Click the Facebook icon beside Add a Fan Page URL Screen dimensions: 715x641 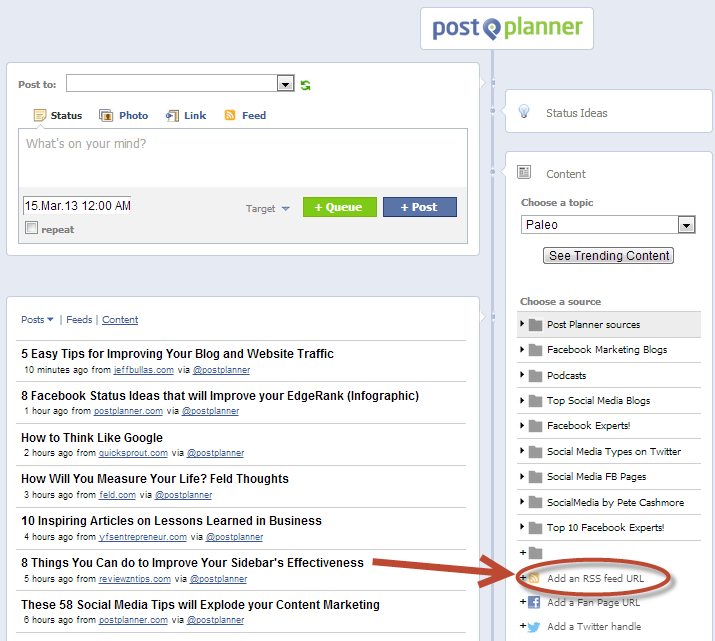click(534, 602)
